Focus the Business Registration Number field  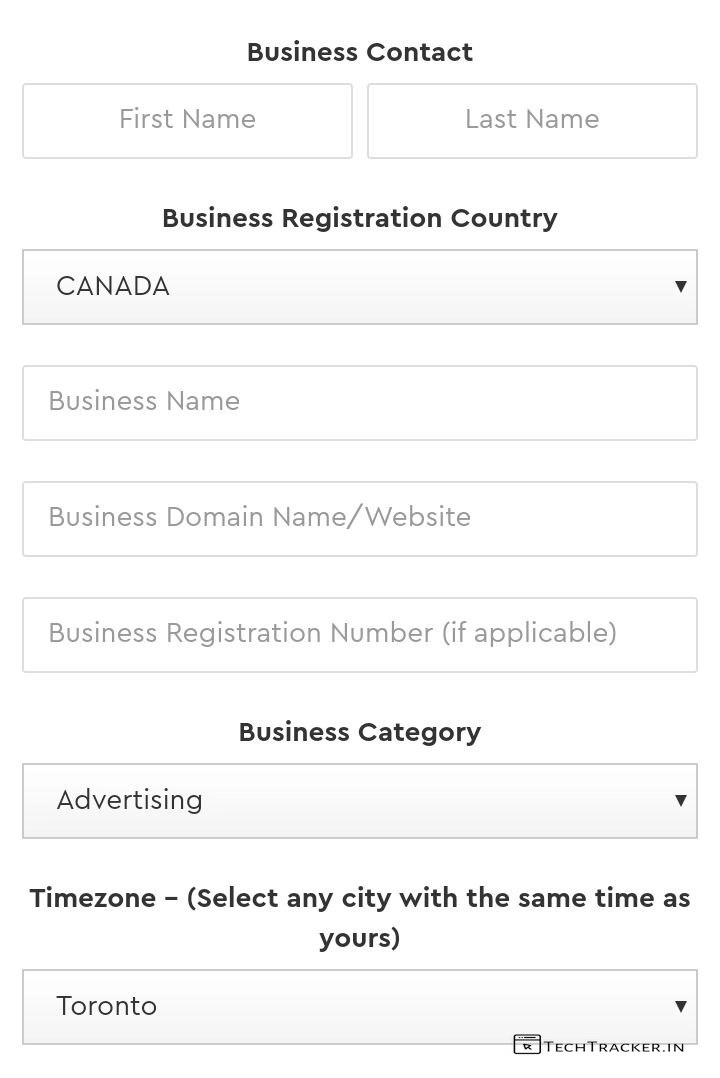tap(360, 634)
